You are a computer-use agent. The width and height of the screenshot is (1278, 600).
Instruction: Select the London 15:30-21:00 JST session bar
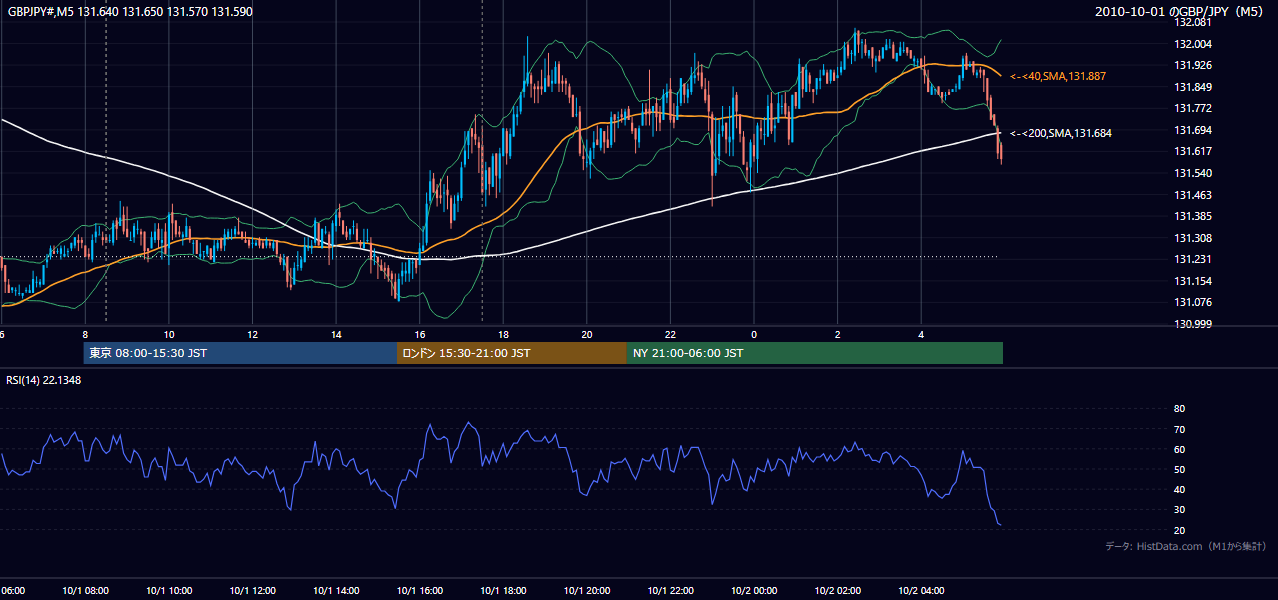point(512,353)
